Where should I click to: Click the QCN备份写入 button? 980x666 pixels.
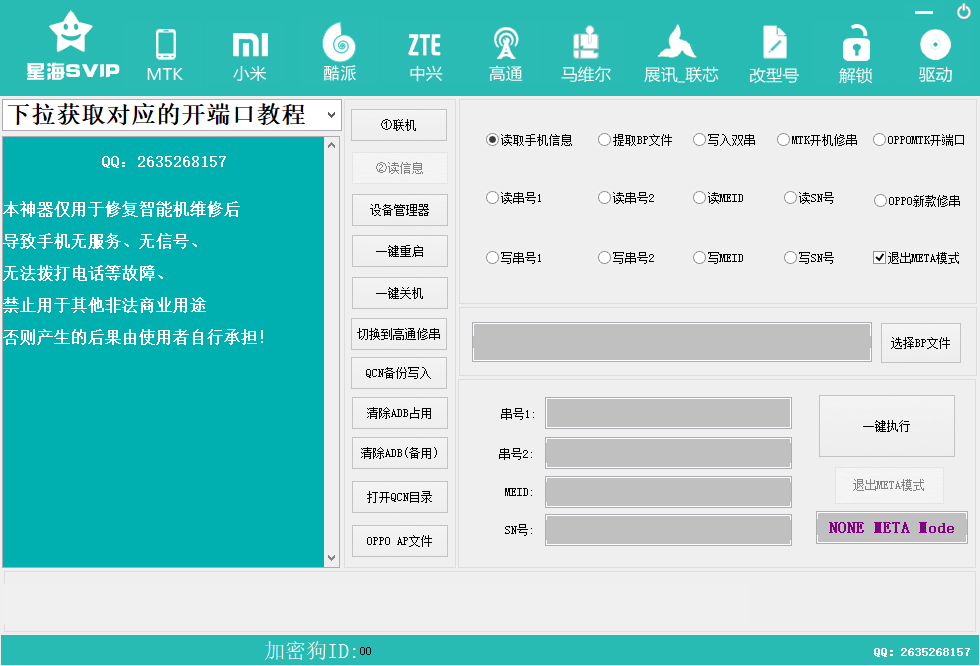[x=399, y=373]
